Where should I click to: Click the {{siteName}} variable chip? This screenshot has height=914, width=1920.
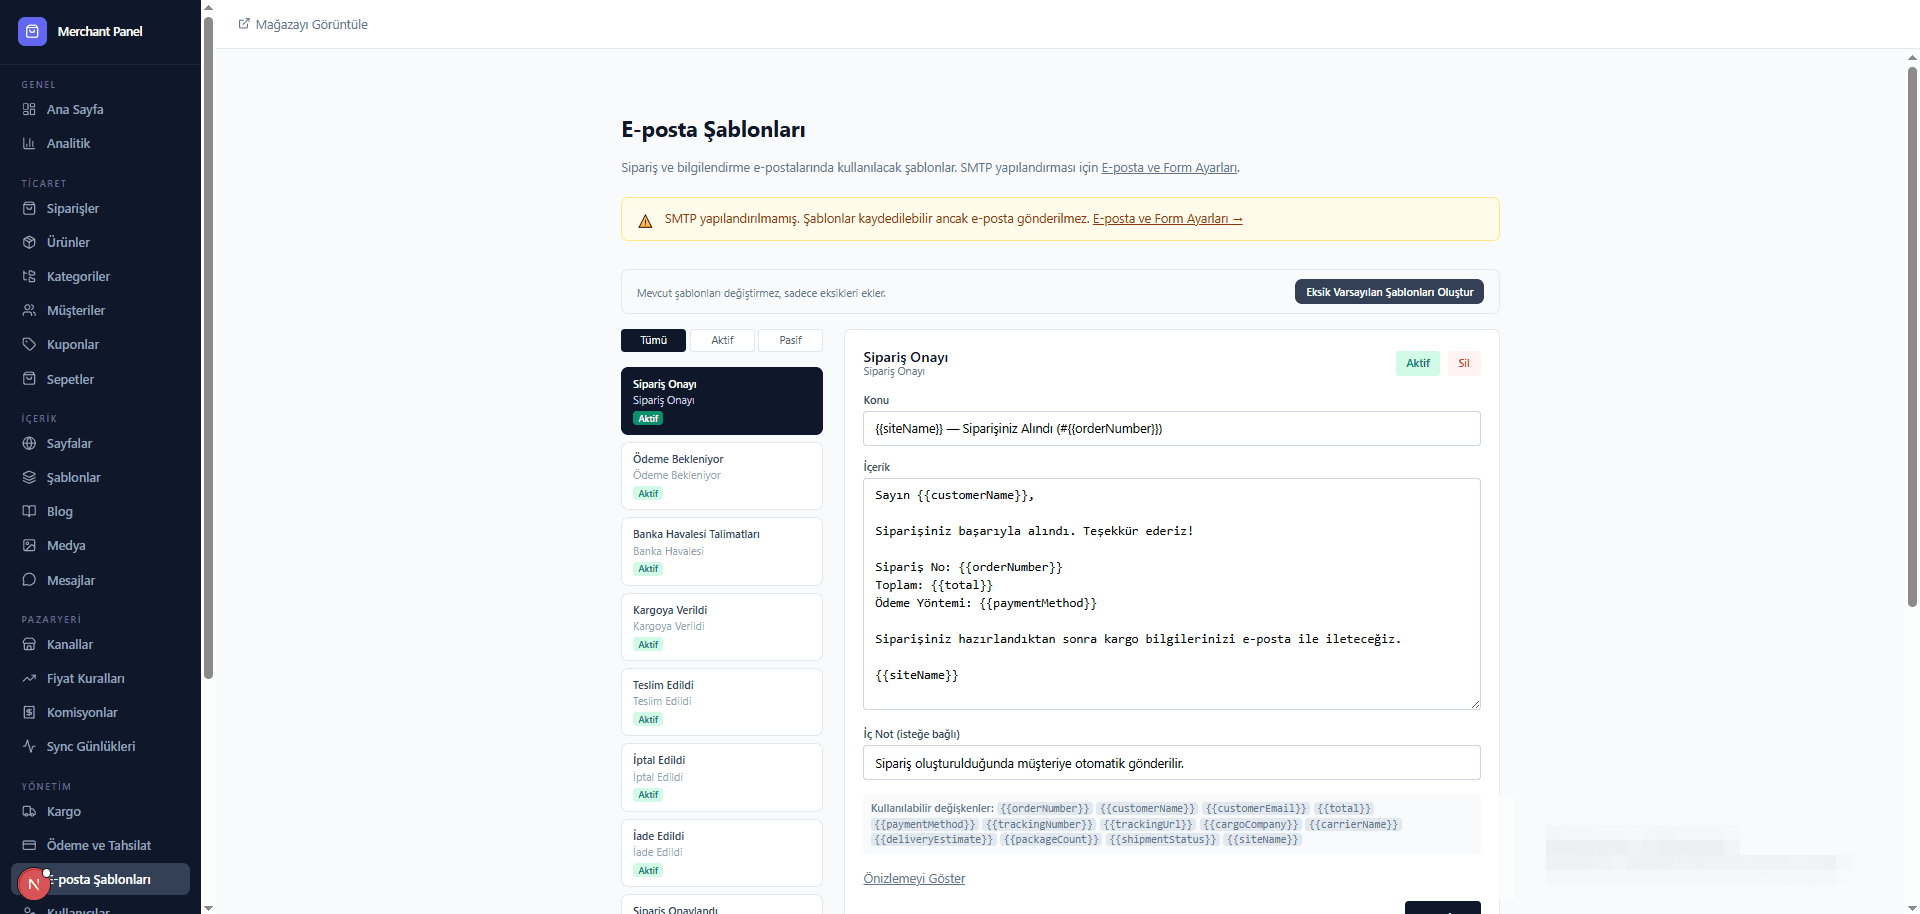[x=1262, y=840]
